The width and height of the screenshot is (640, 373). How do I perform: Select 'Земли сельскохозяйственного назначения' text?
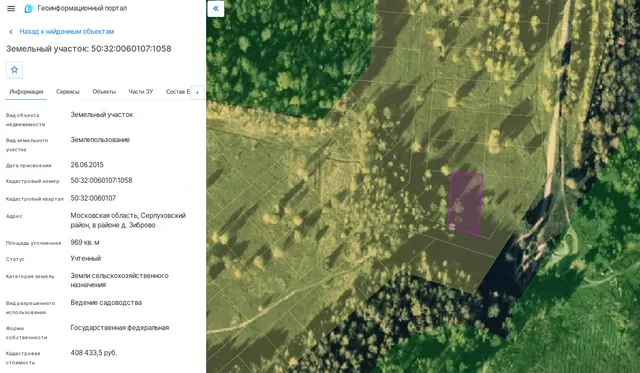click(119, 280)
